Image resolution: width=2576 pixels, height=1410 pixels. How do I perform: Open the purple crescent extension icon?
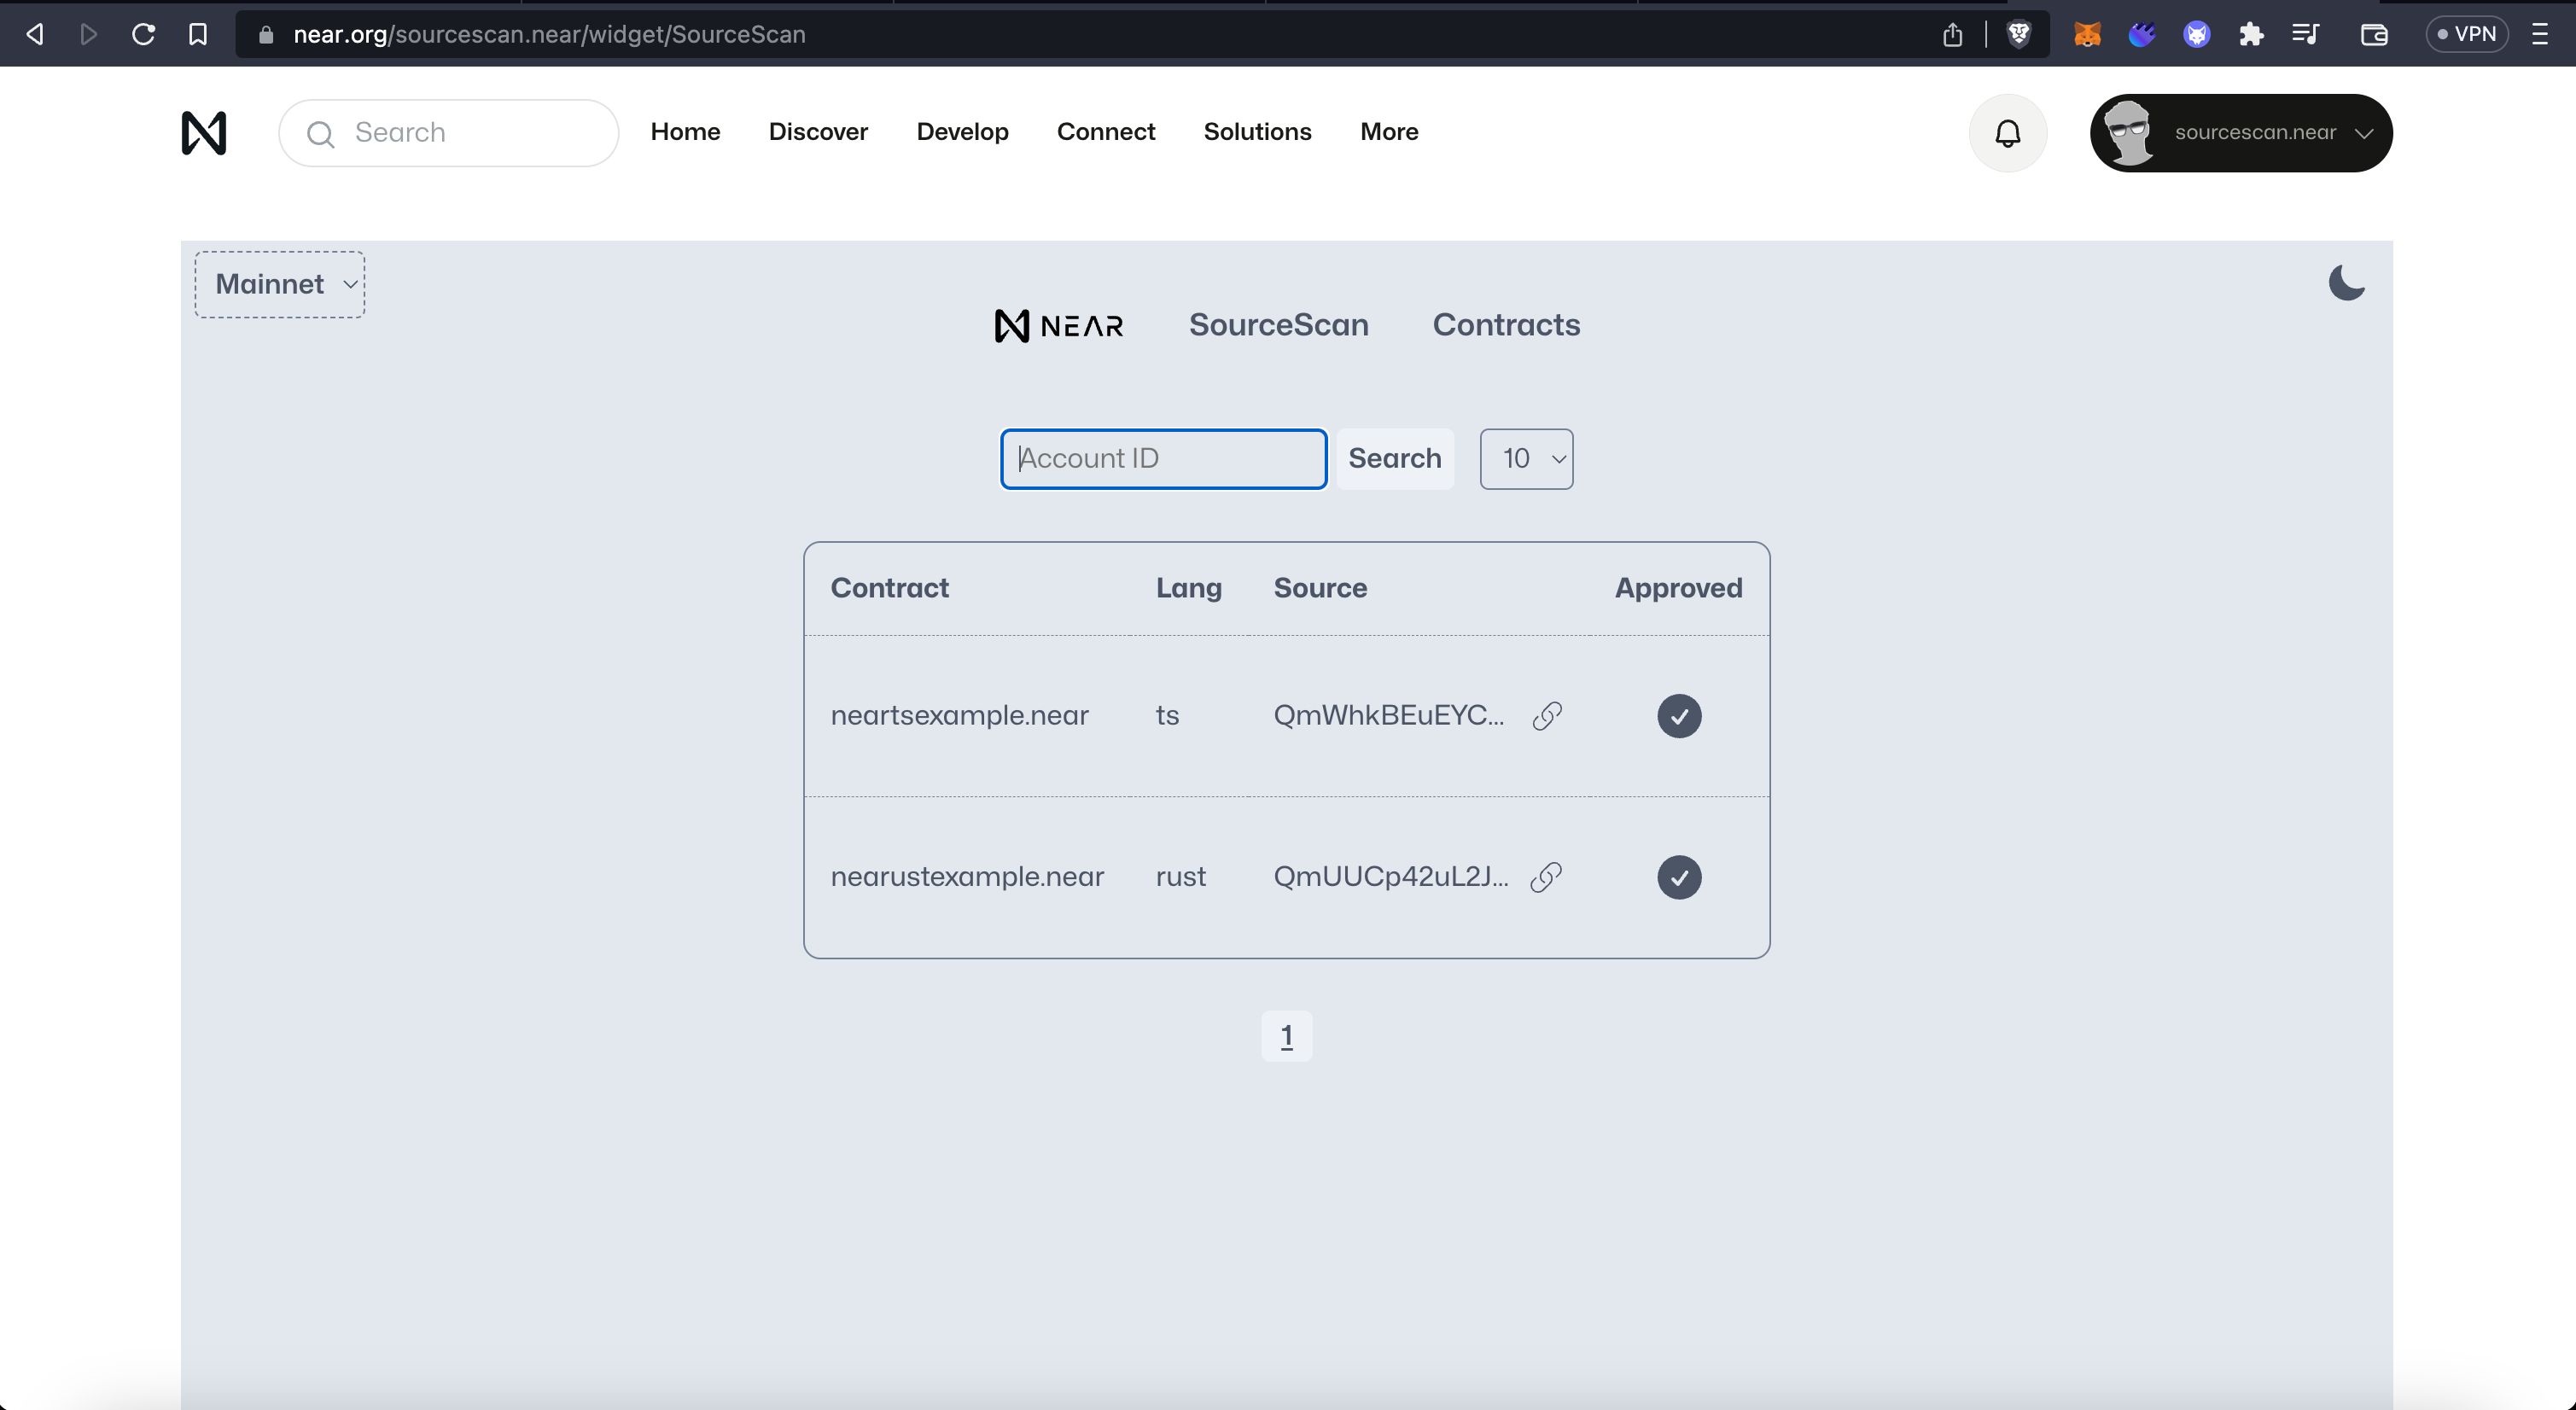coord(2141,35)
